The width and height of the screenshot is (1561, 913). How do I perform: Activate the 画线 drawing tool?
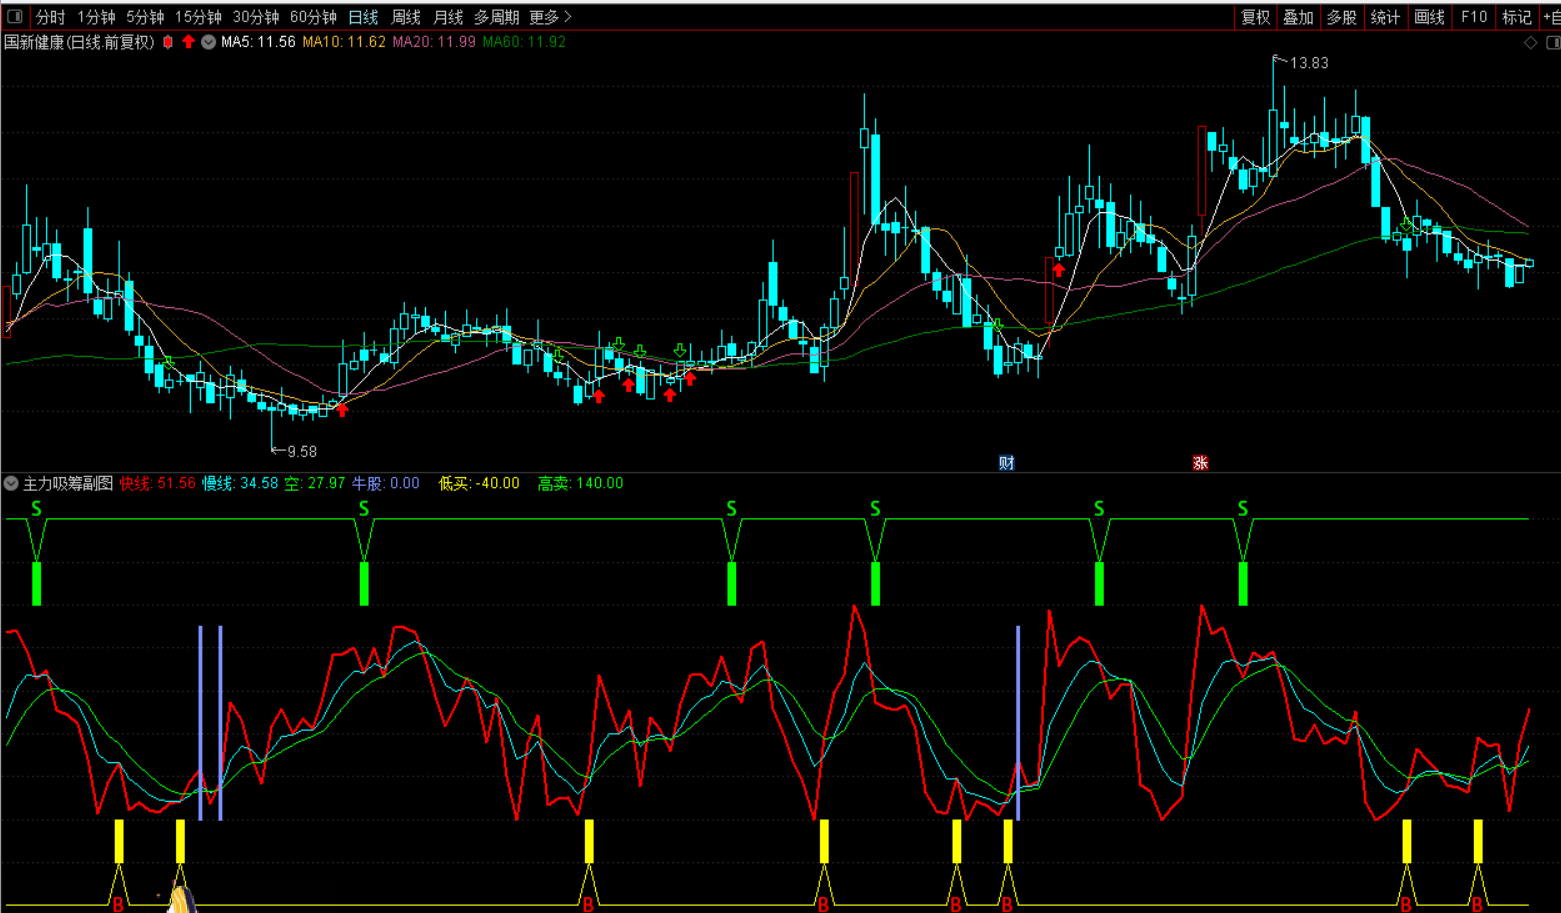click(x=1429, y=17)
